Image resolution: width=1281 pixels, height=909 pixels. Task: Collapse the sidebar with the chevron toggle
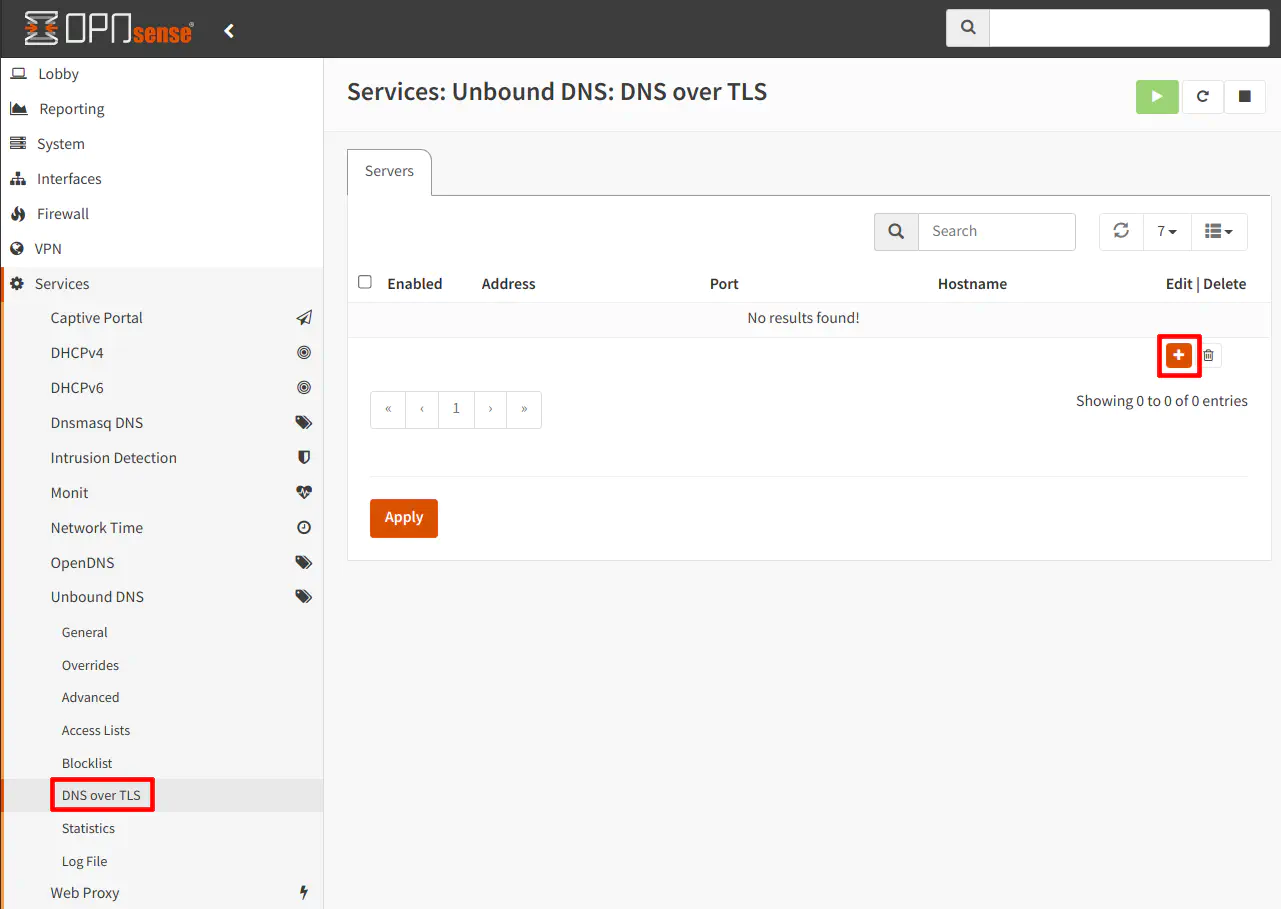(x=229, y=31)
